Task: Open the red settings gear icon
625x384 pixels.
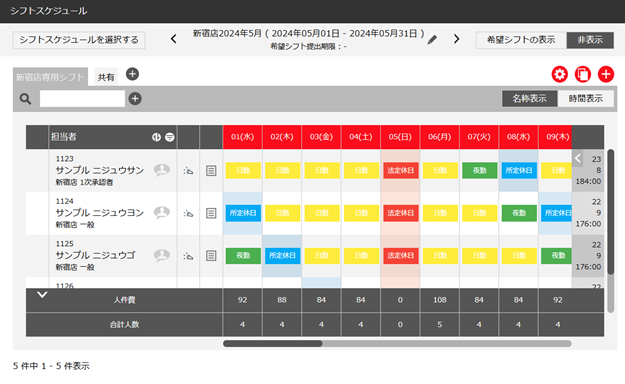Action: [560, 75]
